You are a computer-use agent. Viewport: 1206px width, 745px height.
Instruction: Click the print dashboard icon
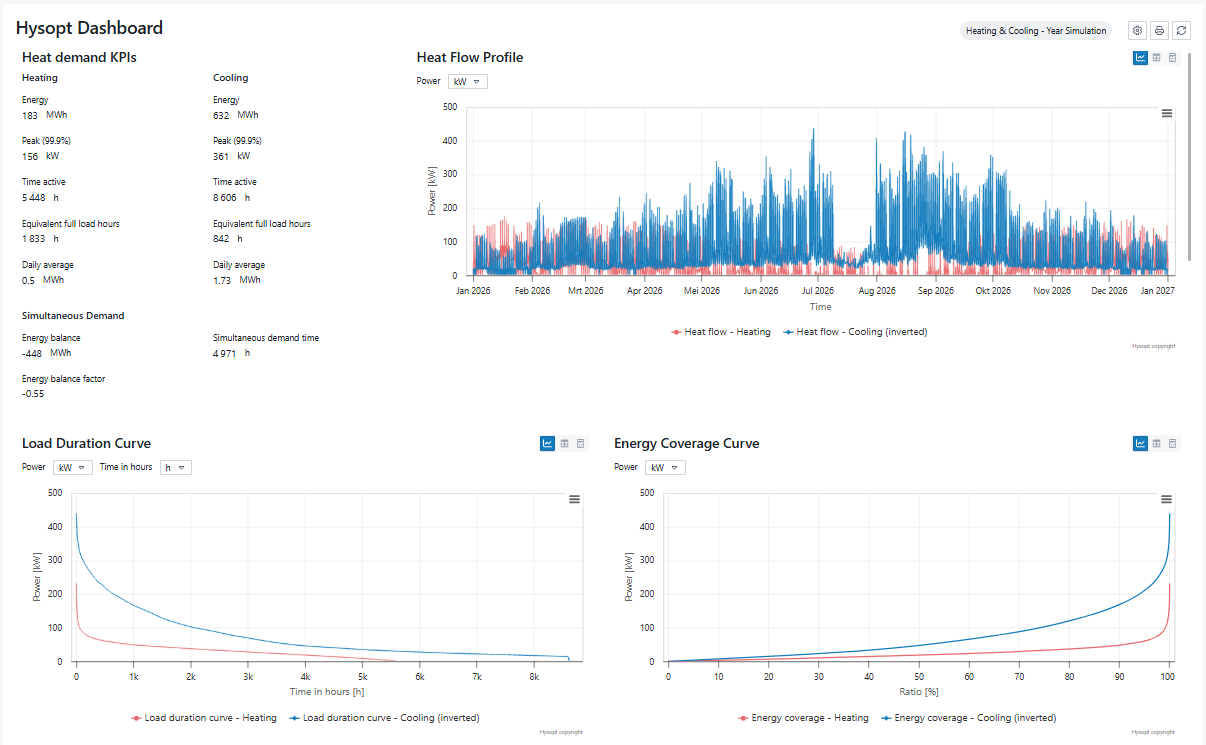click(1159, 31)
